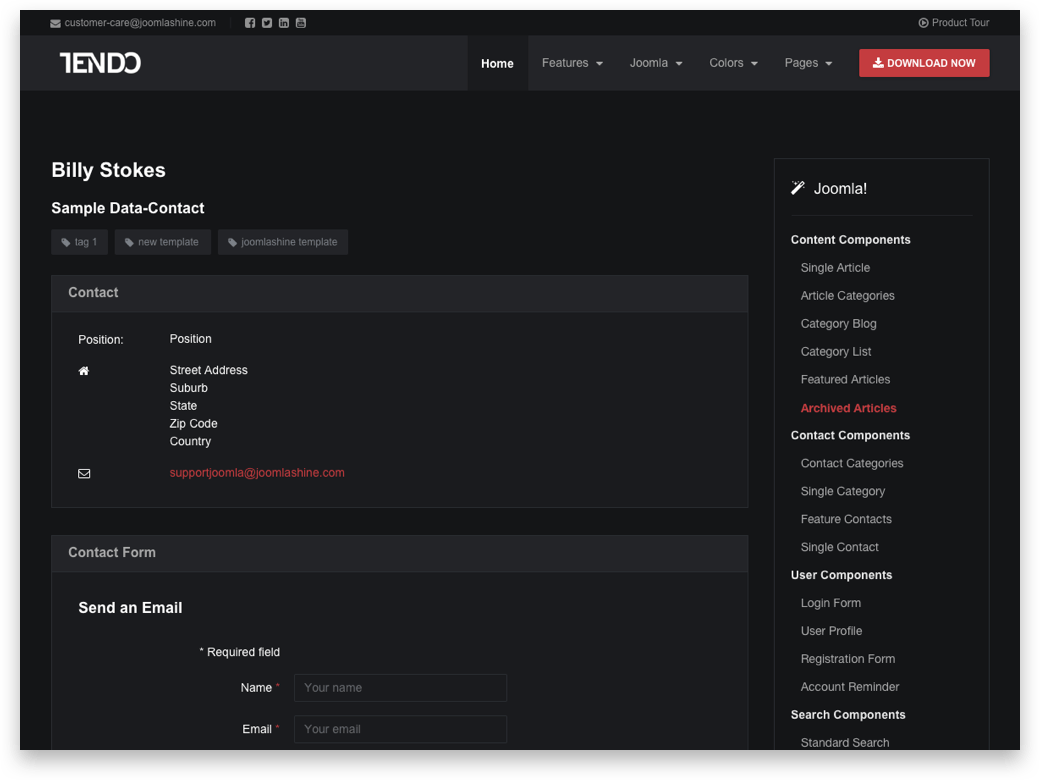
Task: Open Article Categories sidebar link
Action: coord(847,296)
